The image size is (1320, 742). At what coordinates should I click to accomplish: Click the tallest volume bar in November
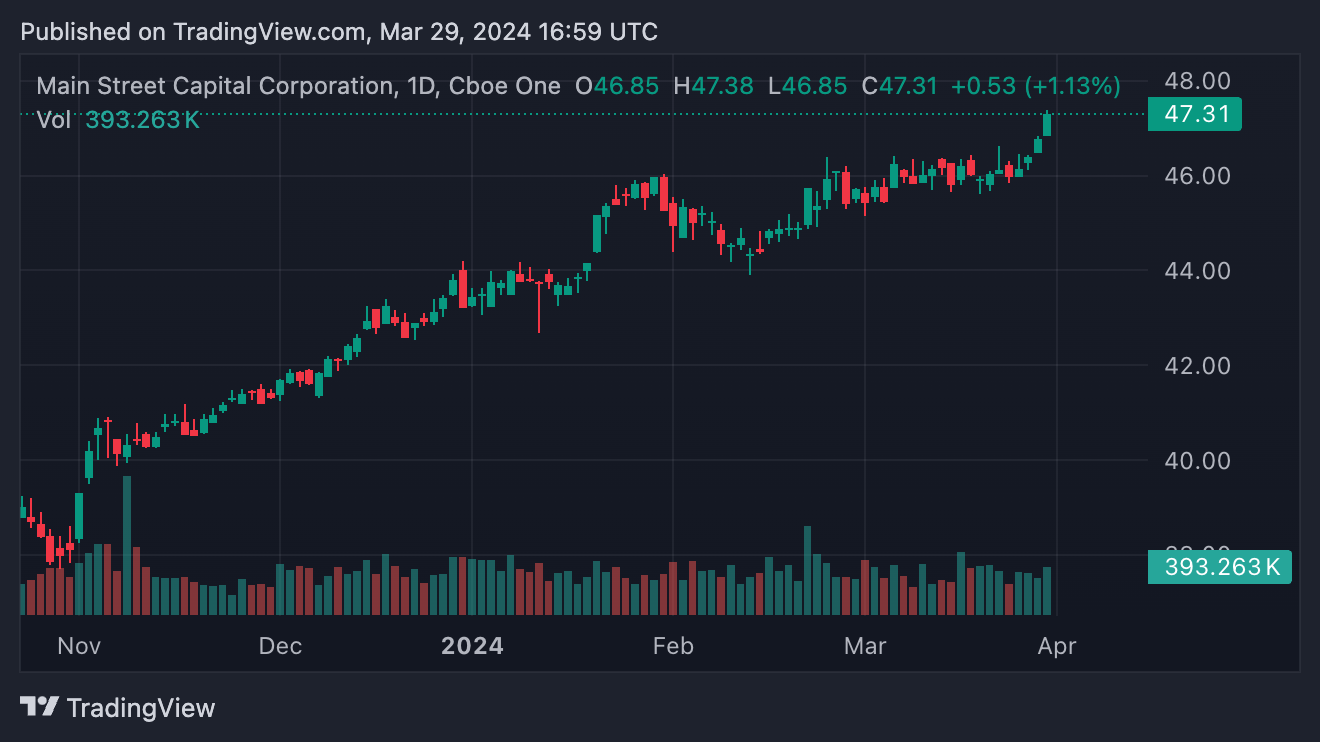127,545
